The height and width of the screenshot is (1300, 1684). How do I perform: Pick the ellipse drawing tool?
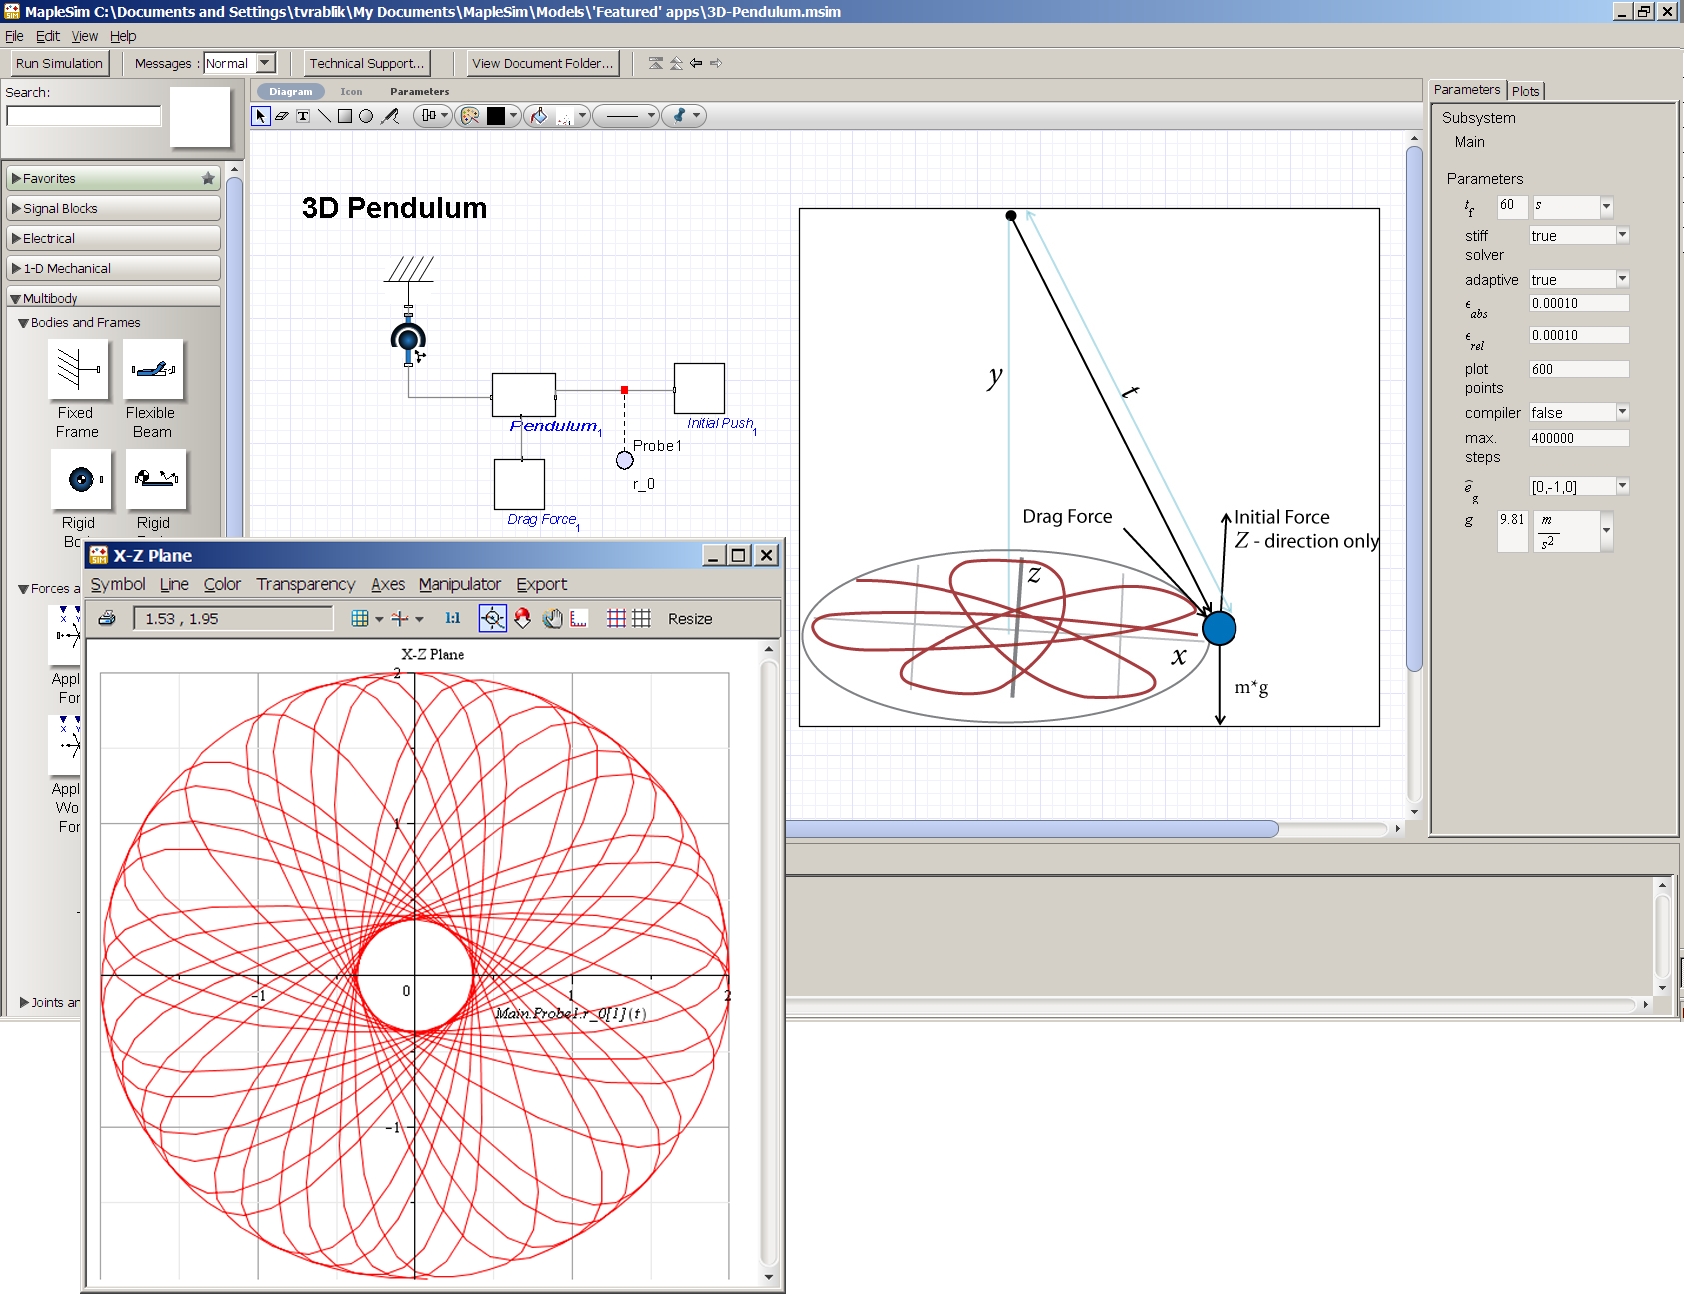point(366,116)
